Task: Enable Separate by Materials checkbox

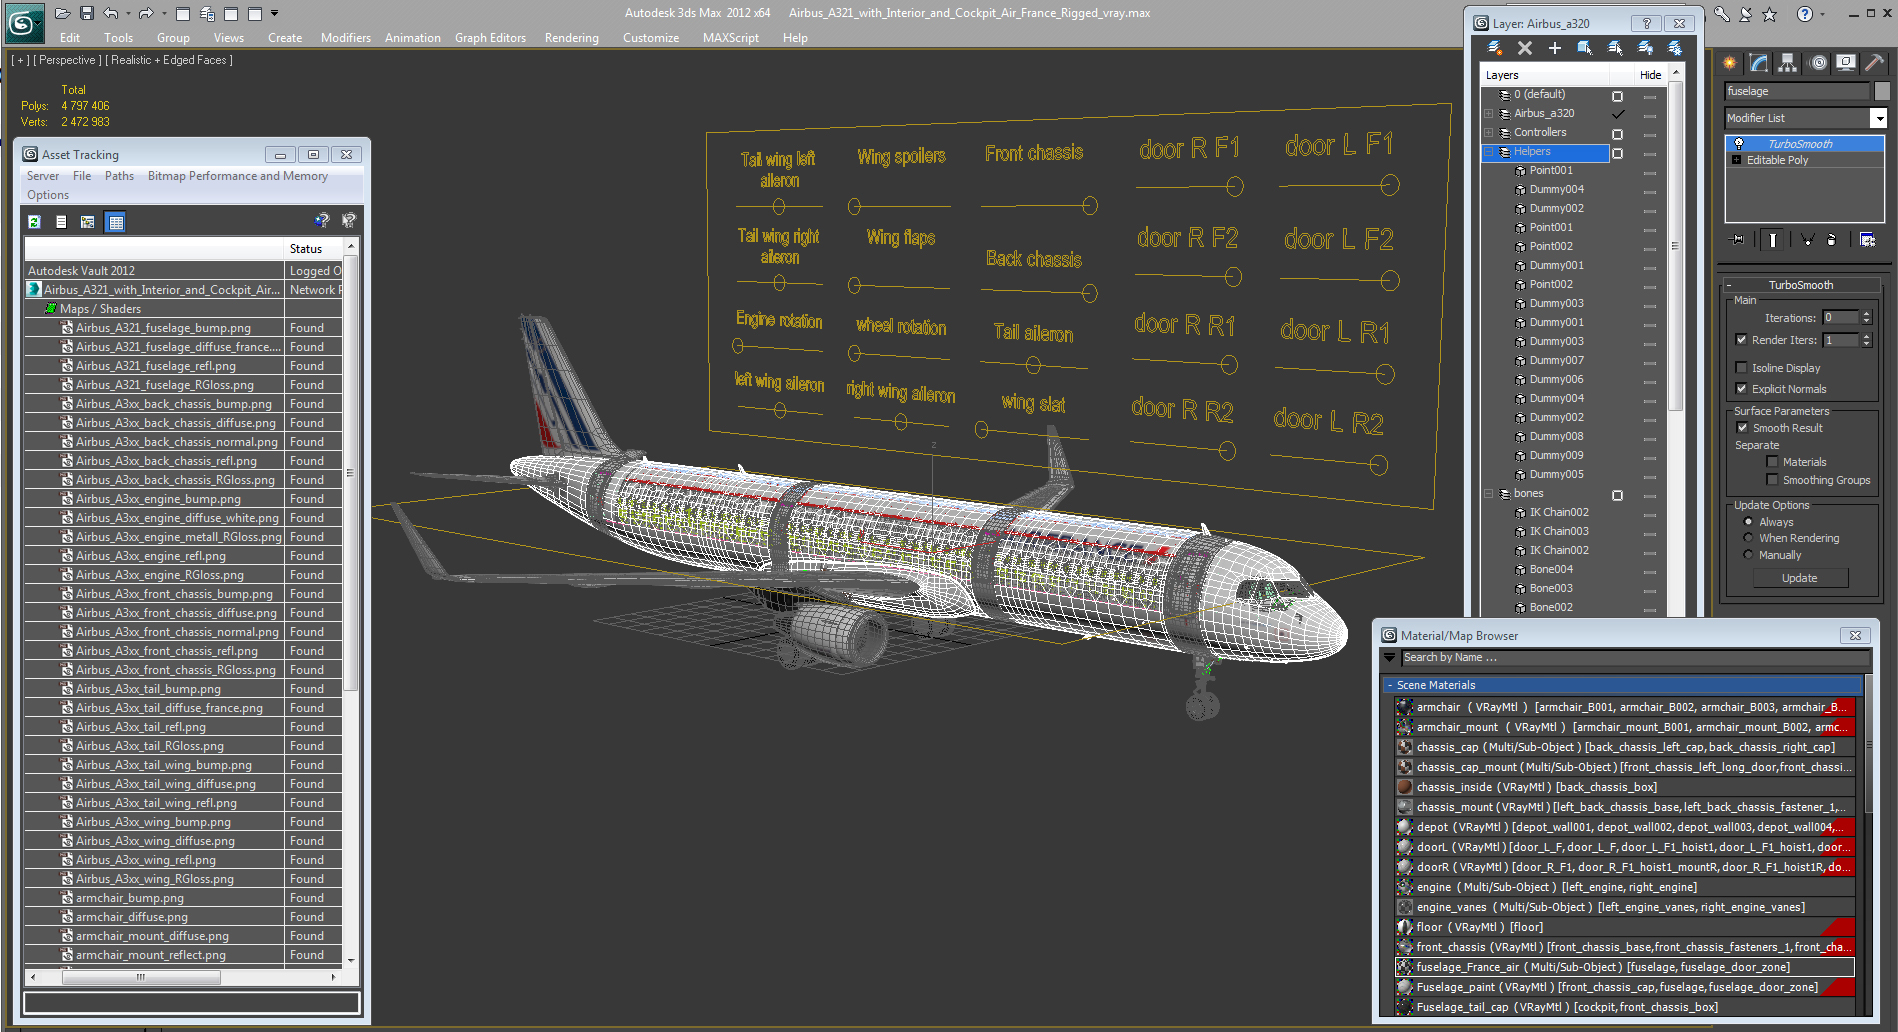Action: click(x=1773, y=462)
